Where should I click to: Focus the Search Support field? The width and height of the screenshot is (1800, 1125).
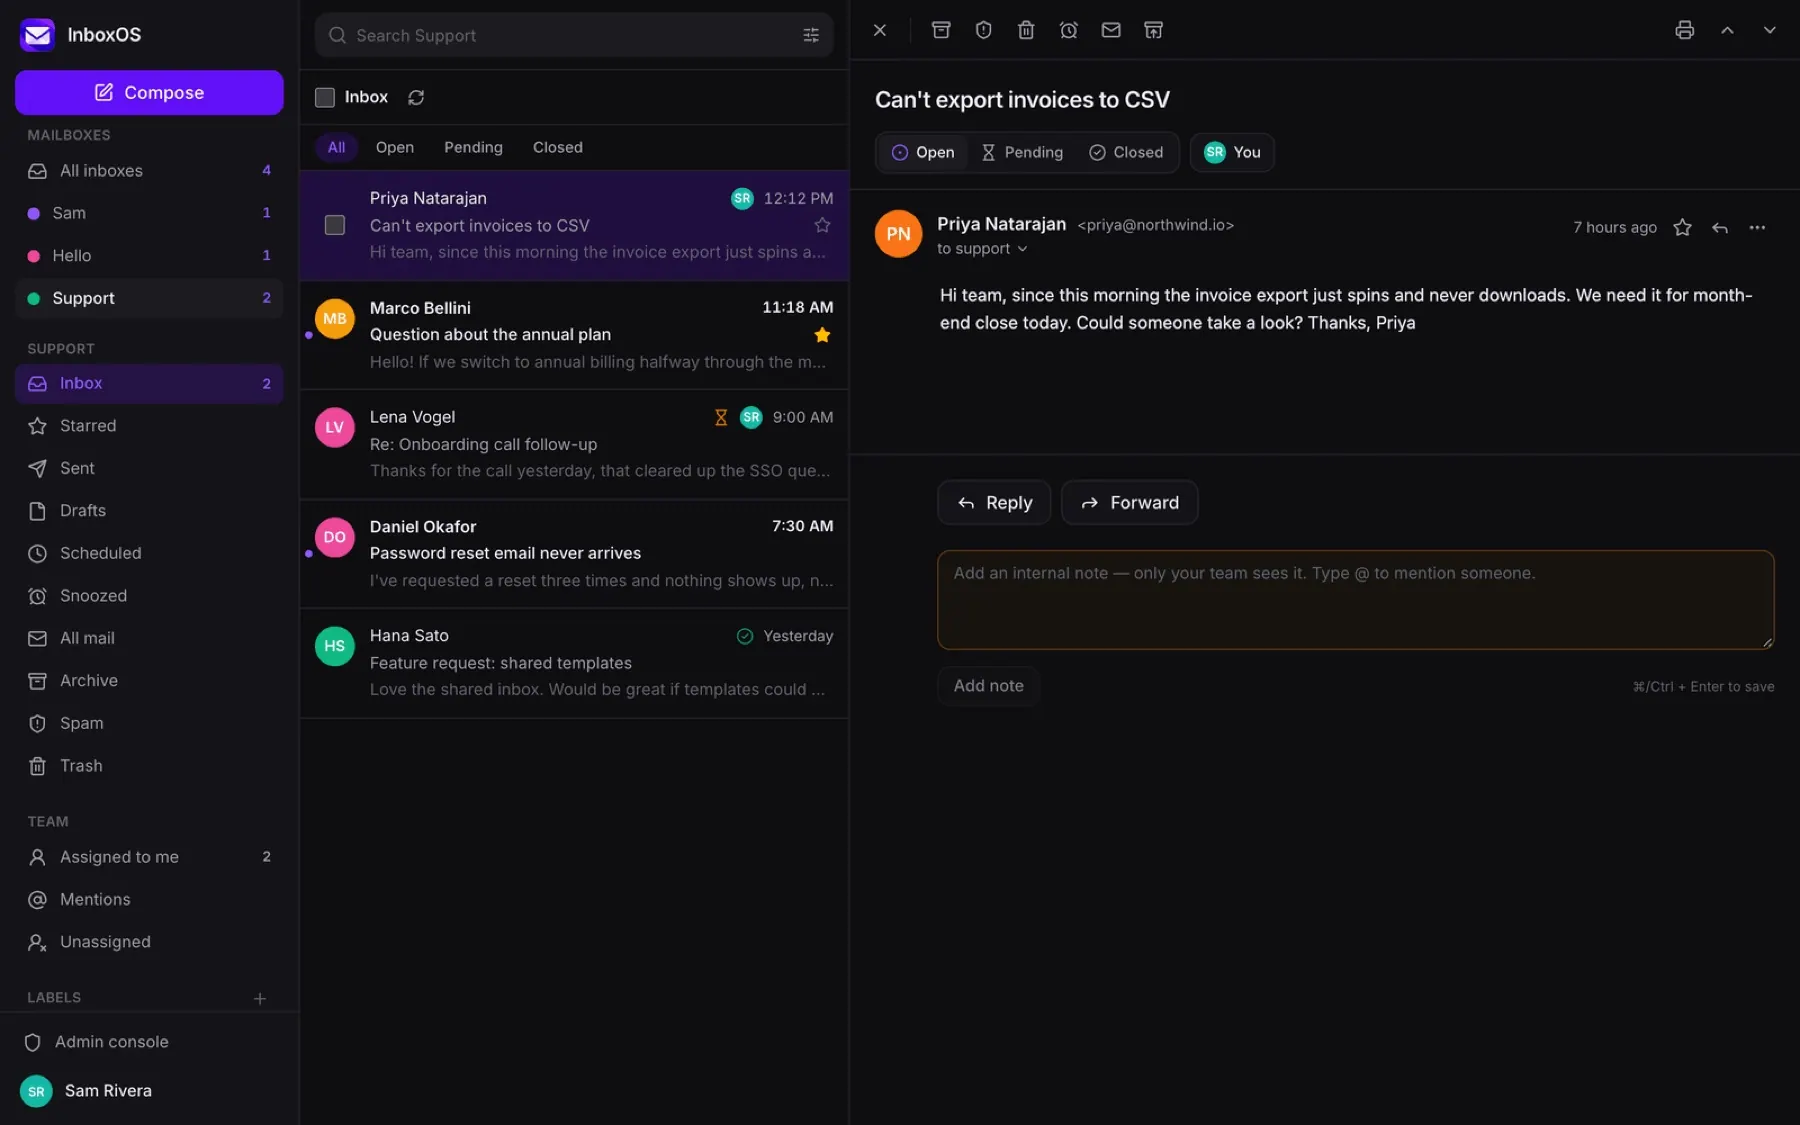[573, 35]
